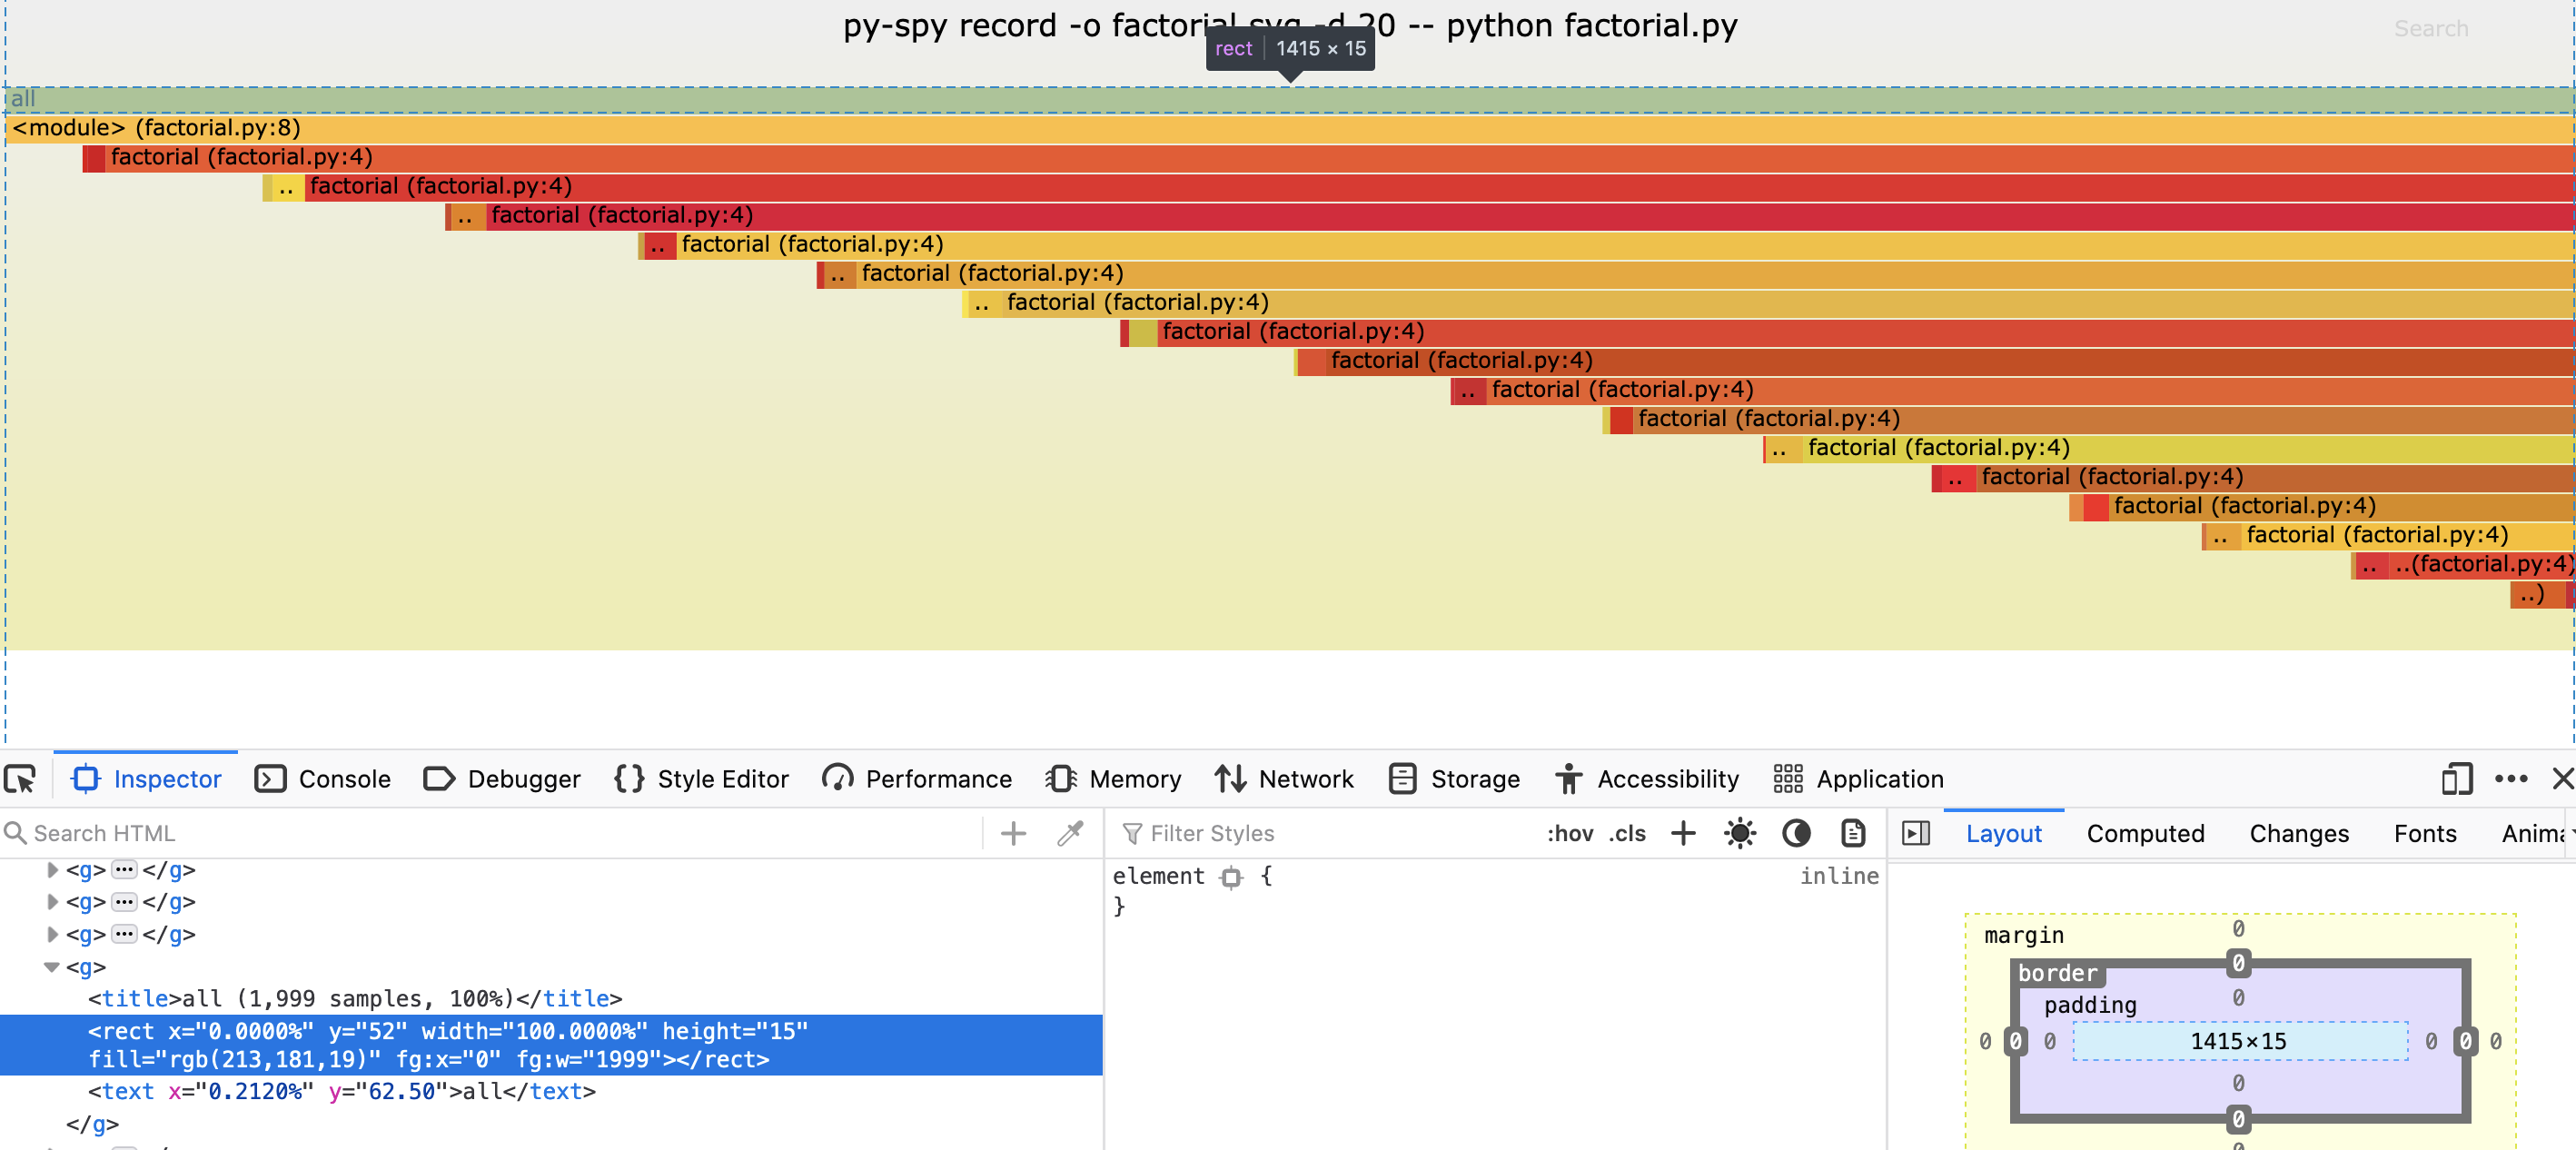Viewport: 2576px width, 1150px height.
Task: Click the create new node plus icon
Action: coord(1013,833)
